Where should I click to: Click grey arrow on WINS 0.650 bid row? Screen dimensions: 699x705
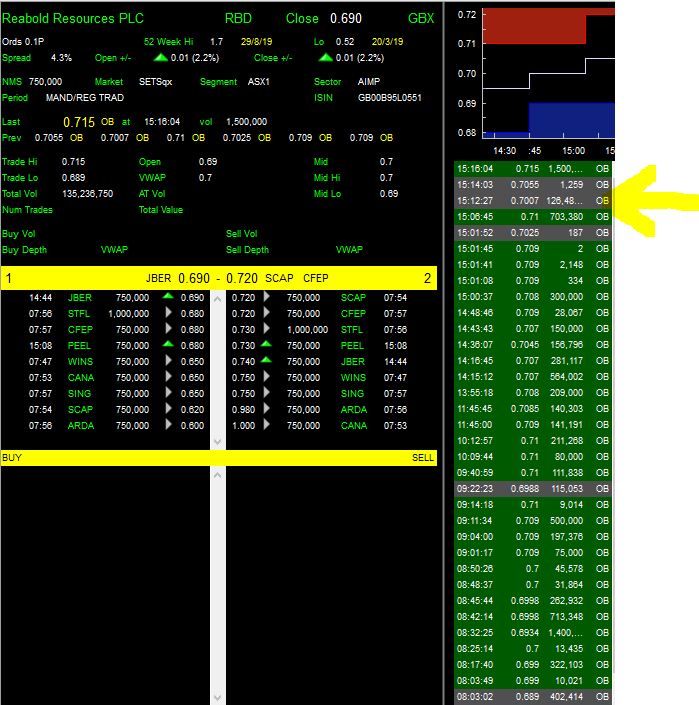coord(169,361)
